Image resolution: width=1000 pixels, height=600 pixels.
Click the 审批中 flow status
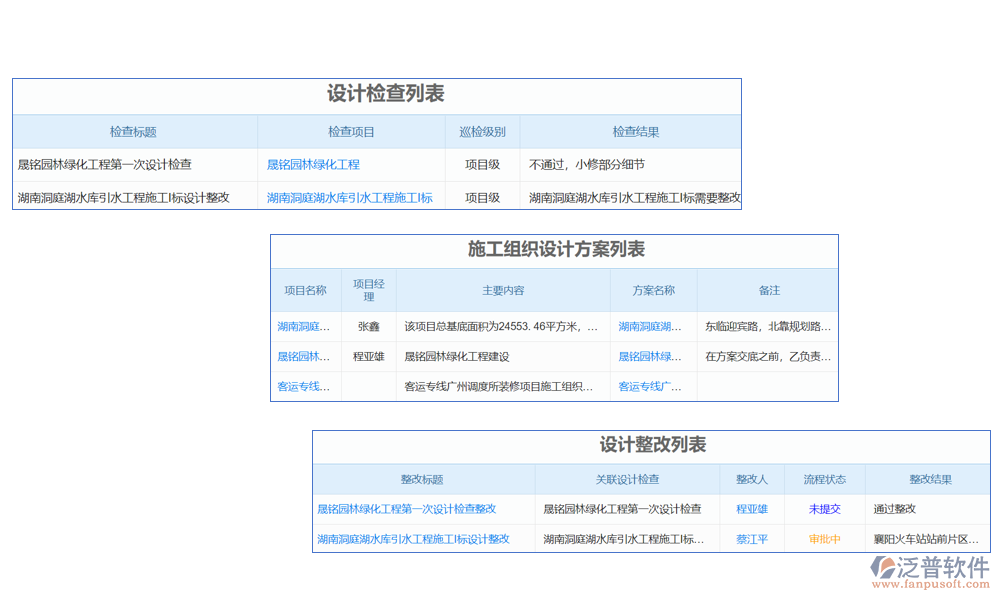(825, 539)
